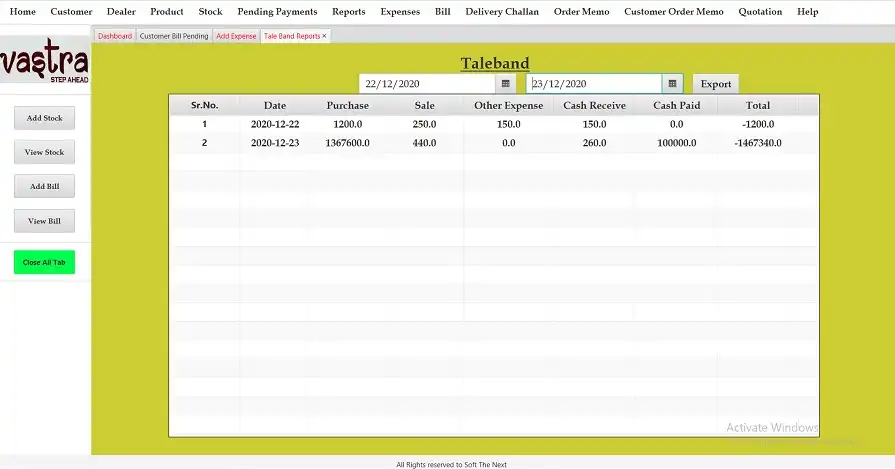The height and width of the screenshot is (469, 895).
Task: Expand the Reports menu
Action: (x=348, y=12)
